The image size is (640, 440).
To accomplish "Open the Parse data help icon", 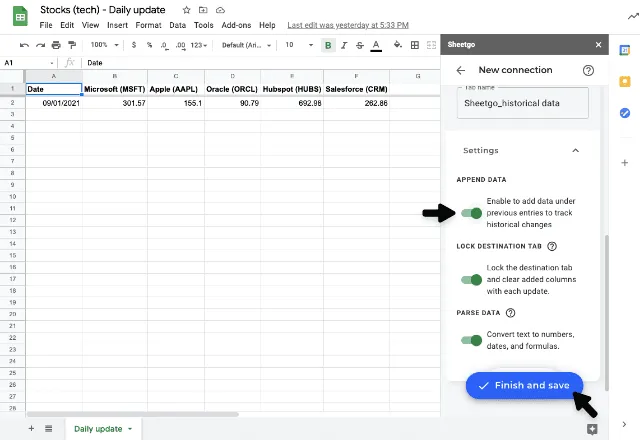I will point(510,313).
